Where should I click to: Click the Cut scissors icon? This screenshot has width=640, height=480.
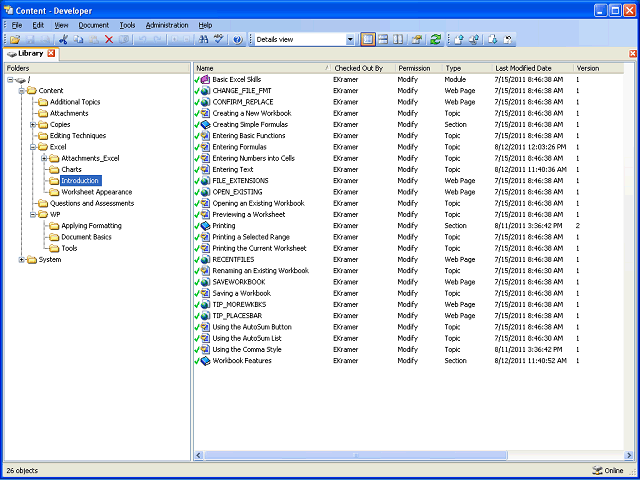(63, 40)
